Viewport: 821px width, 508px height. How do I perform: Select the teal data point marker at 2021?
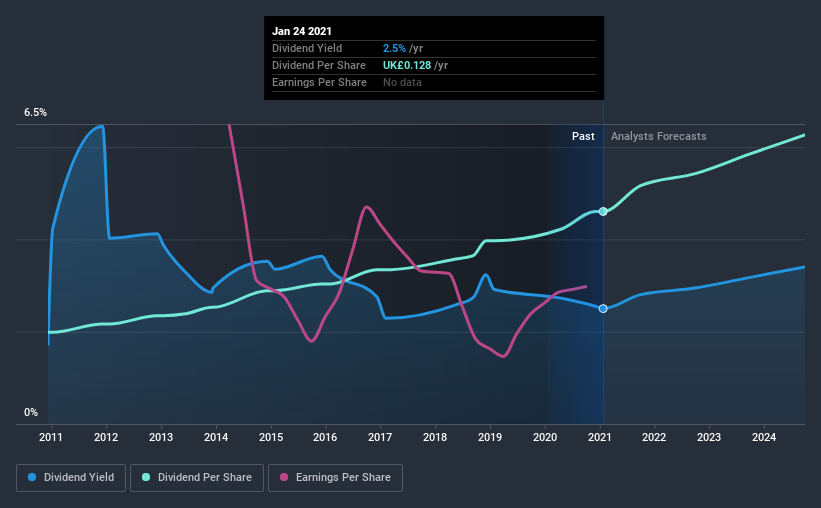point(603,212)
